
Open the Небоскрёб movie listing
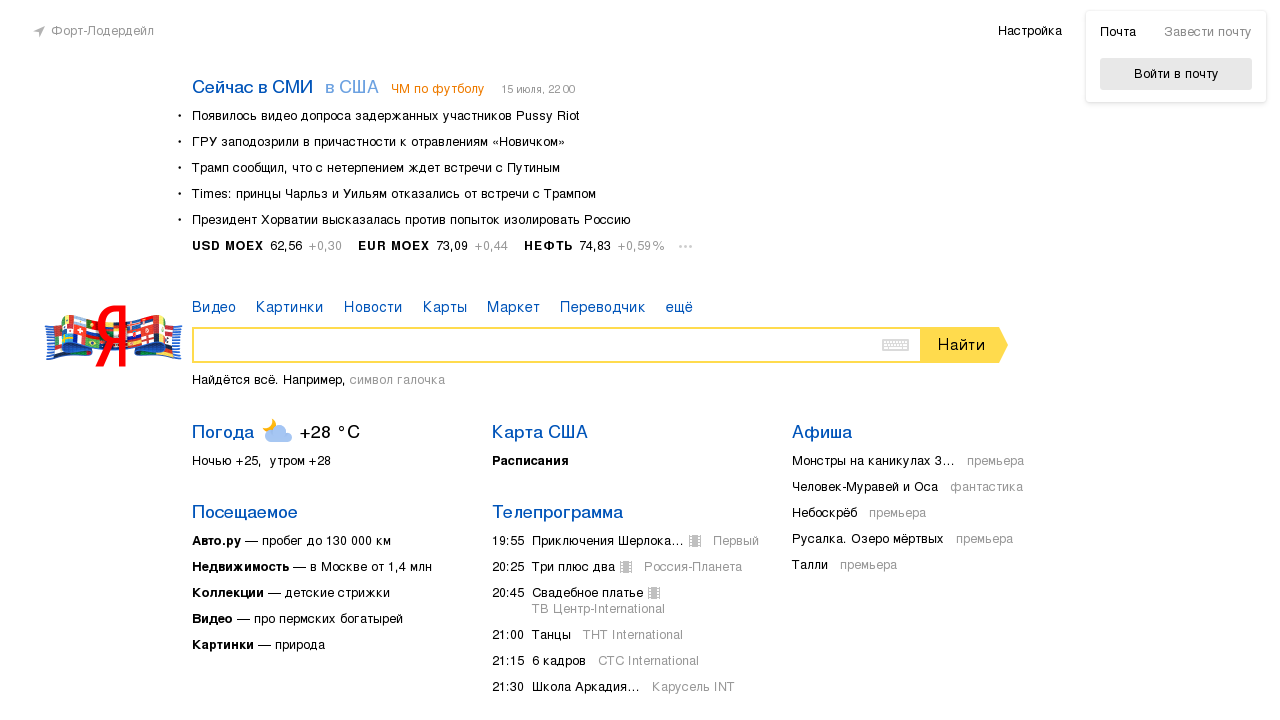pyautogui.click(x=825, y=513)
